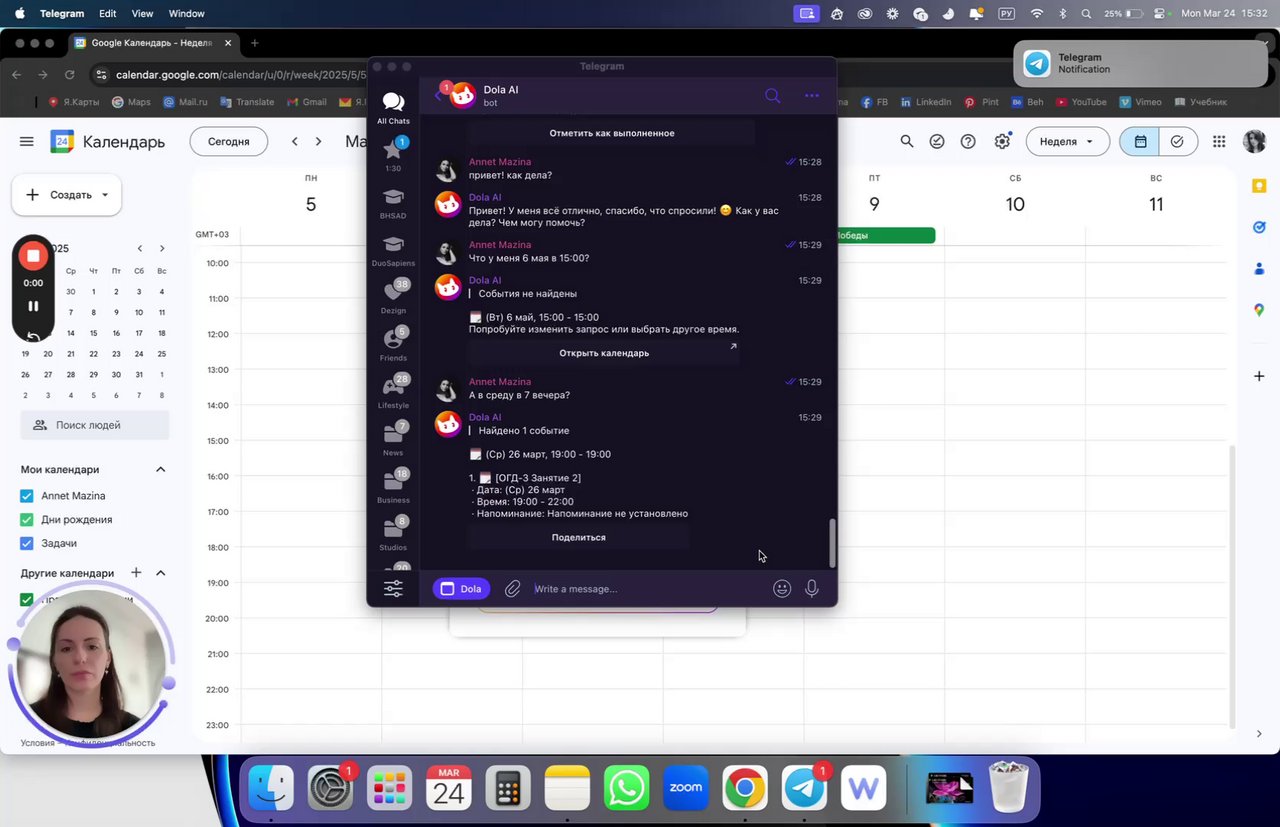
Task: Collapse the Другие календари section
Action: [x=160, y=573]
